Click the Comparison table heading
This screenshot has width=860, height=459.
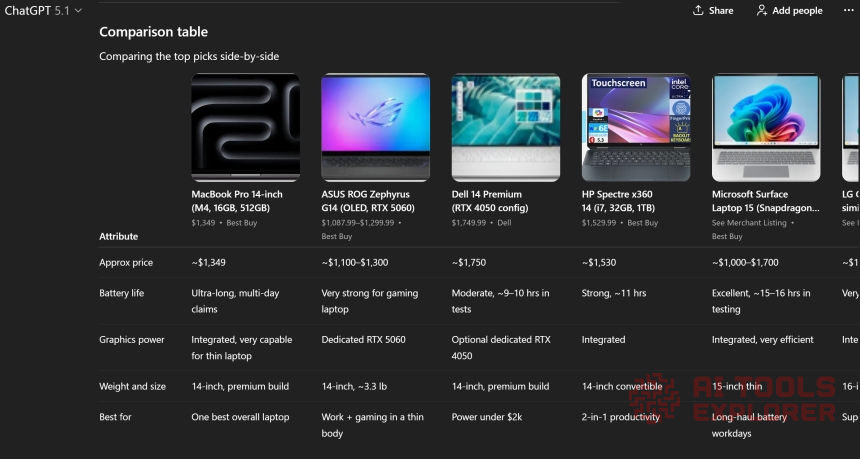tap(154, 32)
